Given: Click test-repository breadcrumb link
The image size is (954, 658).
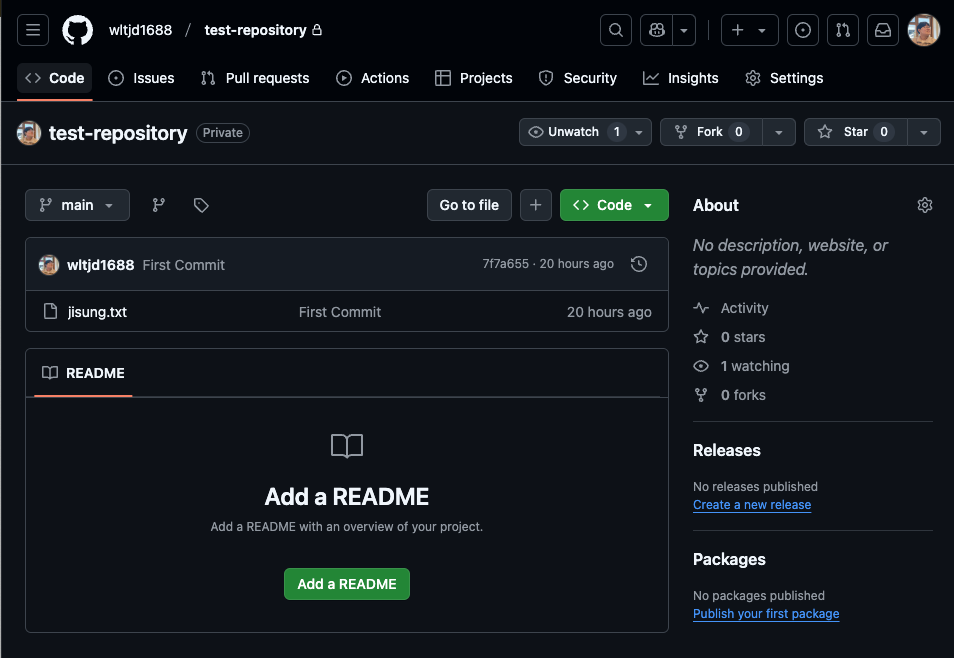Looking at the screenshot, I should tap(256, 30).
